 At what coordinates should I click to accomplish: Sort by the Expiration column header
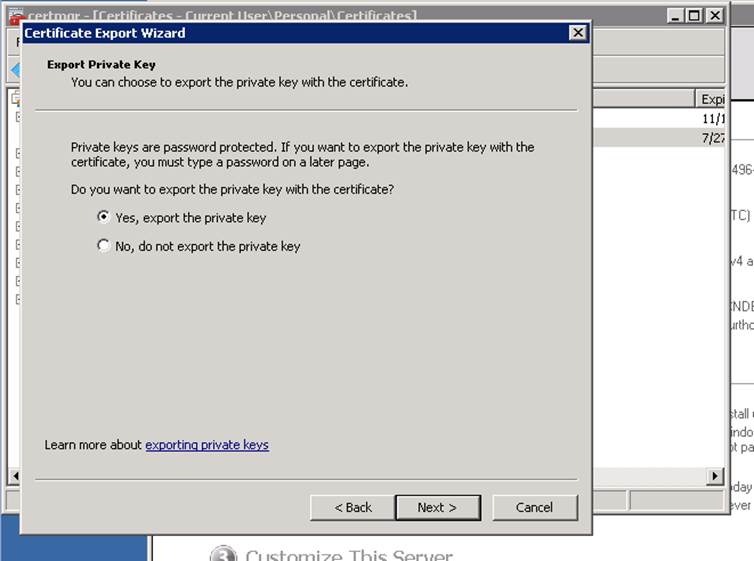click(710, 99)
